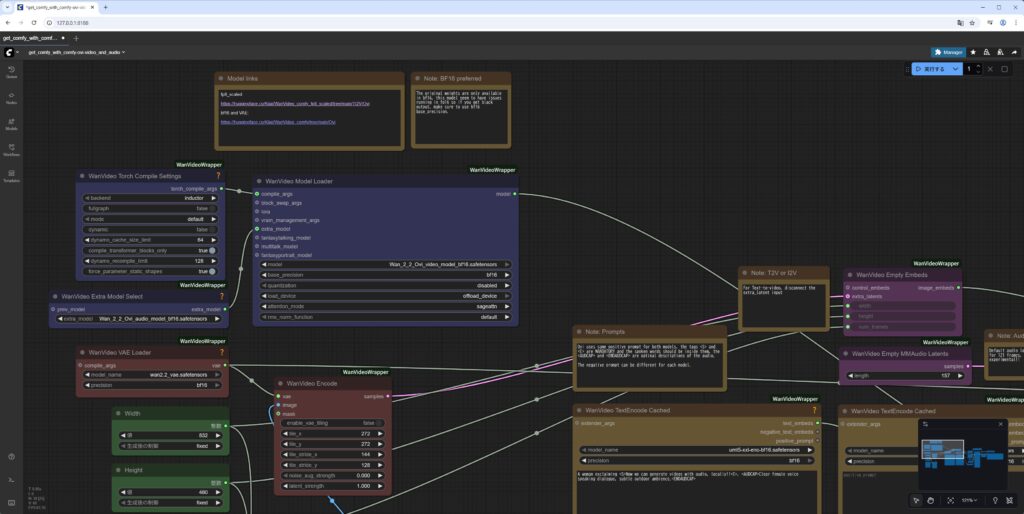The height and width of the screenshot is (514, 1024).
Task: Toggle compile_transformer_blocks_only switch
Action: click(x=211, y=250)
